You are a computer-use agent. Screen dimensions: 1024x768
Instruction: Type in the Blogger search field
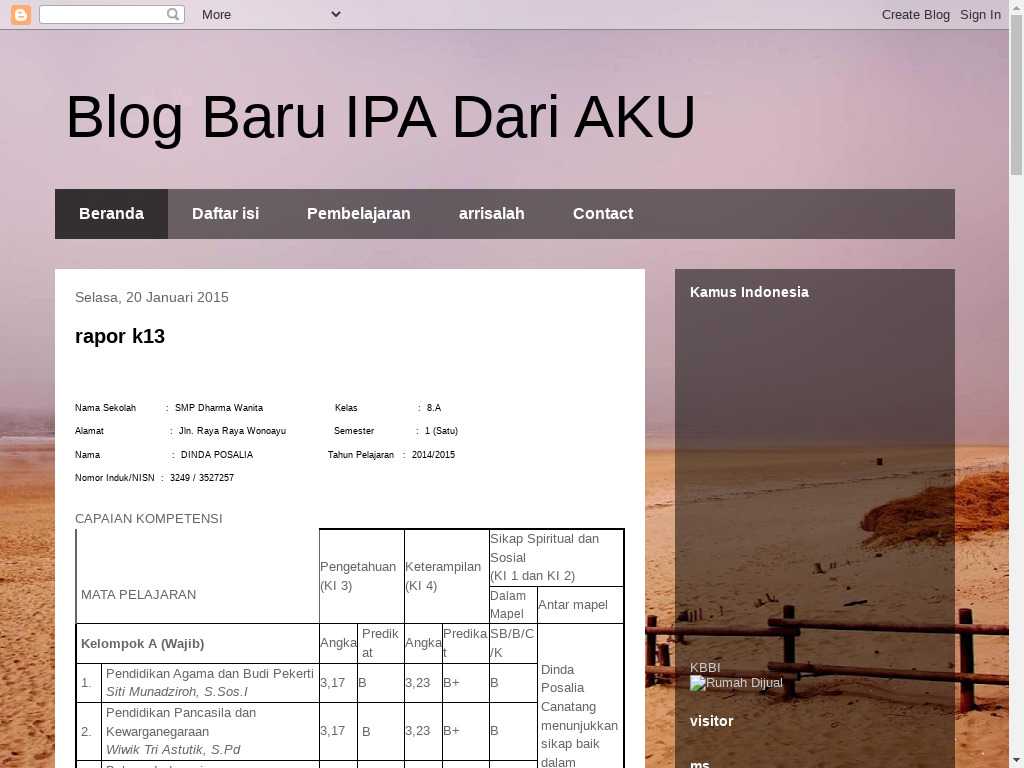pos(102,14)
